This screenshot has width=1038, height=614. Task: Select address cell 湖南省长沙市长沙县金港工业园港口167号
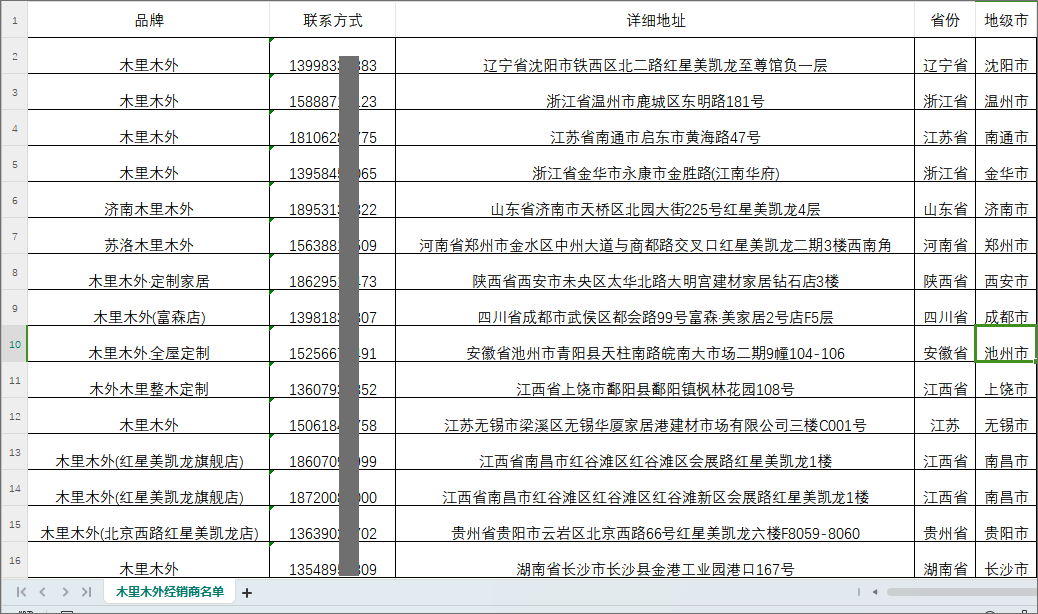655,560
